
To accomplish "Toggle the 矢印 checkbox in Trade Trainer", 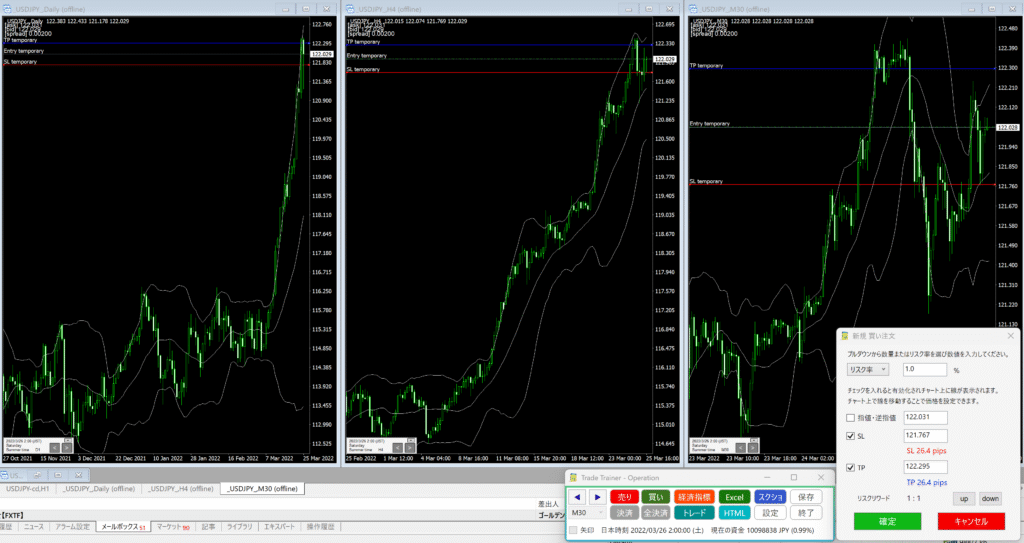I will pyautogui.click(x=573, y=530).
